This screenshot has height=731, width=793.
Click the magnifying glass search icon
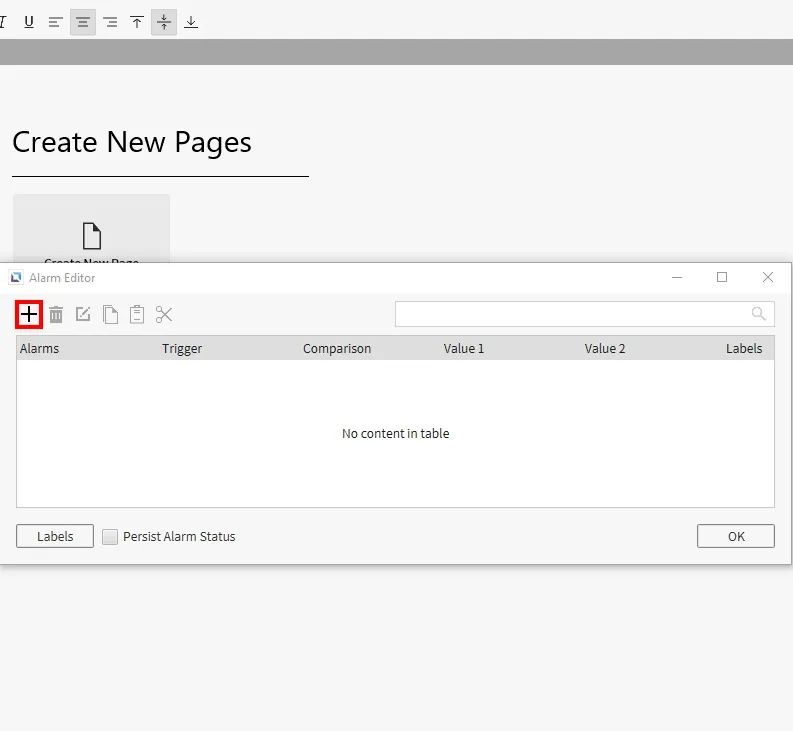click(759, 314)
